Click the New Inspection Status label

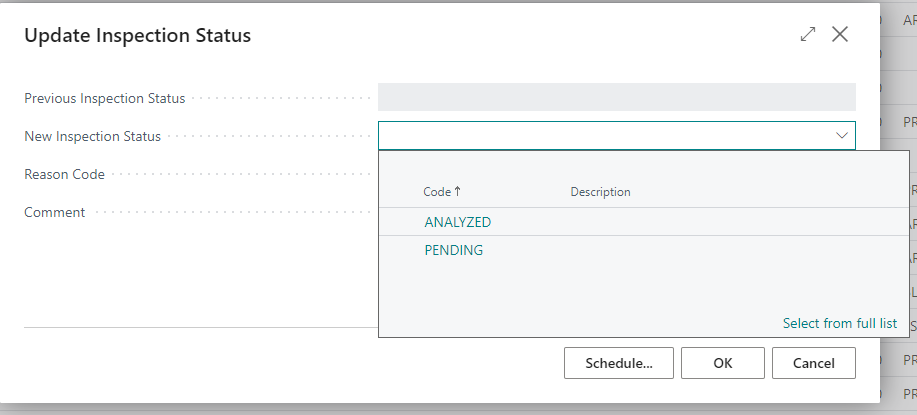92,136
